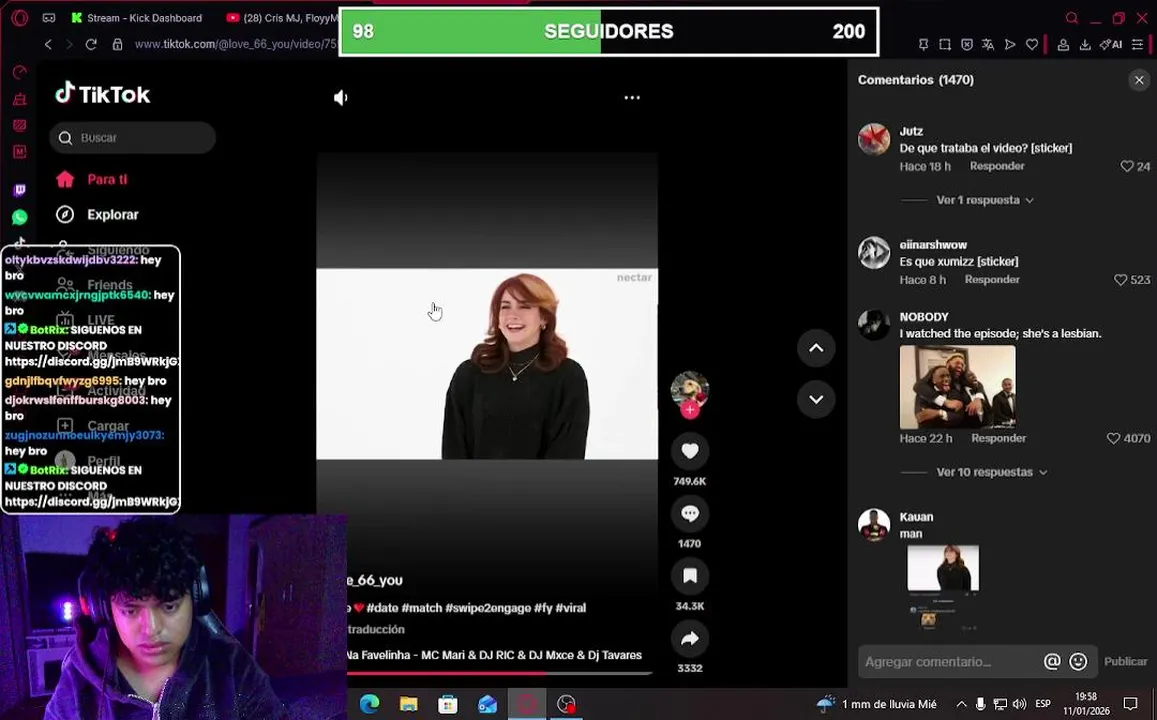The height and width of the screenshot is (720, 1157).
Task: Reply to NOBODY's comment via Responder
Action: (x=998, y=438)
